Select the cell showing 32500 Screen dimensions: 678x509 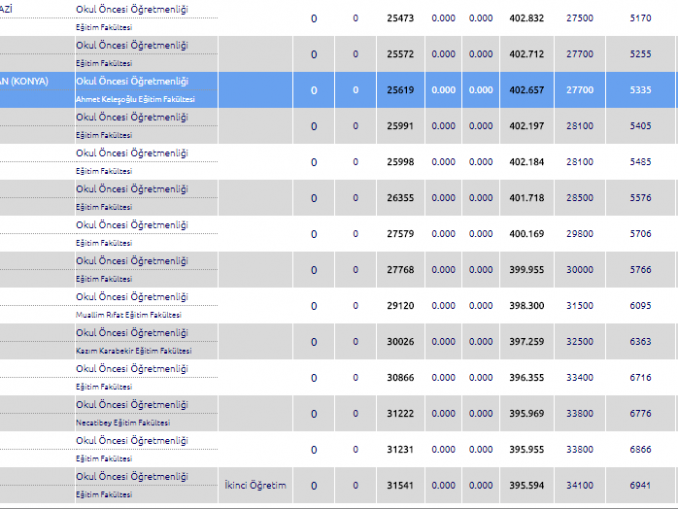(x=579, y=342)
